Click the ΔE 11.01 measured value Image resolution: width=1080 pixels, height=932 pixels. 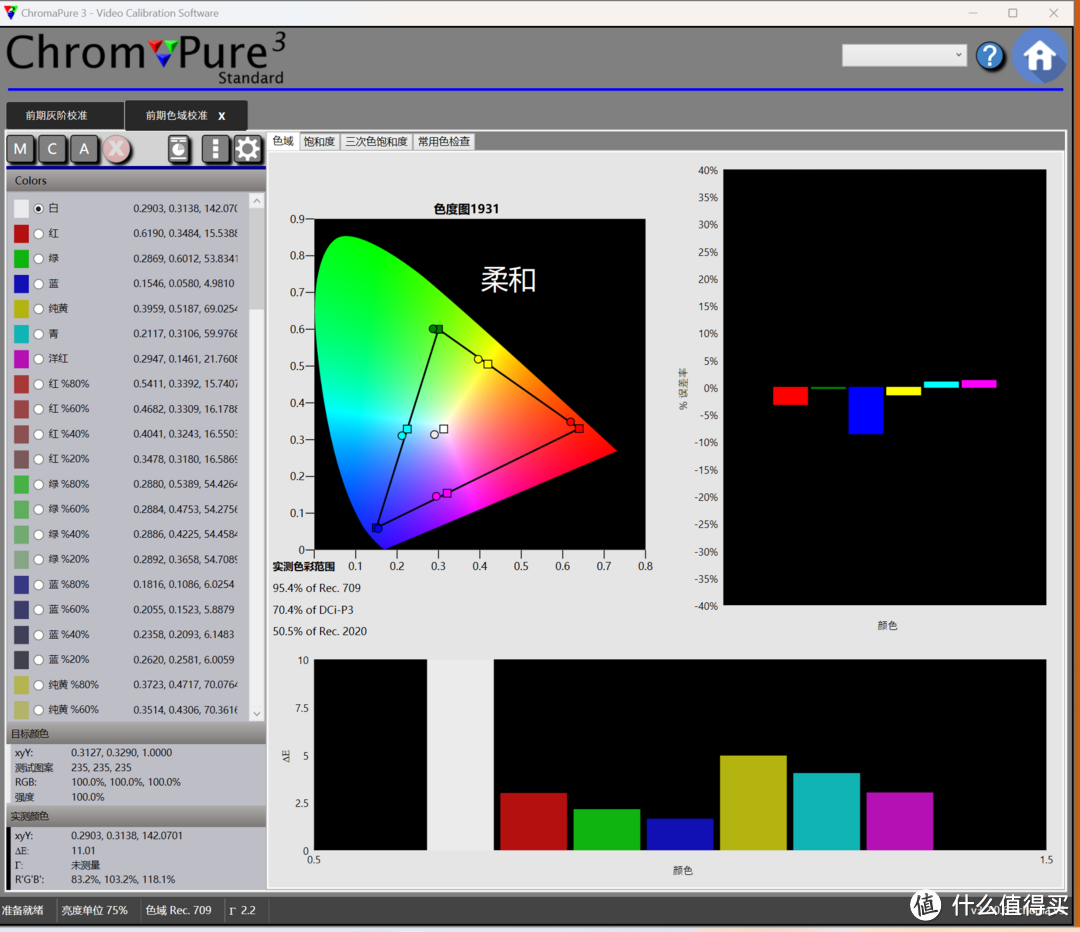[x=83, y=851]
